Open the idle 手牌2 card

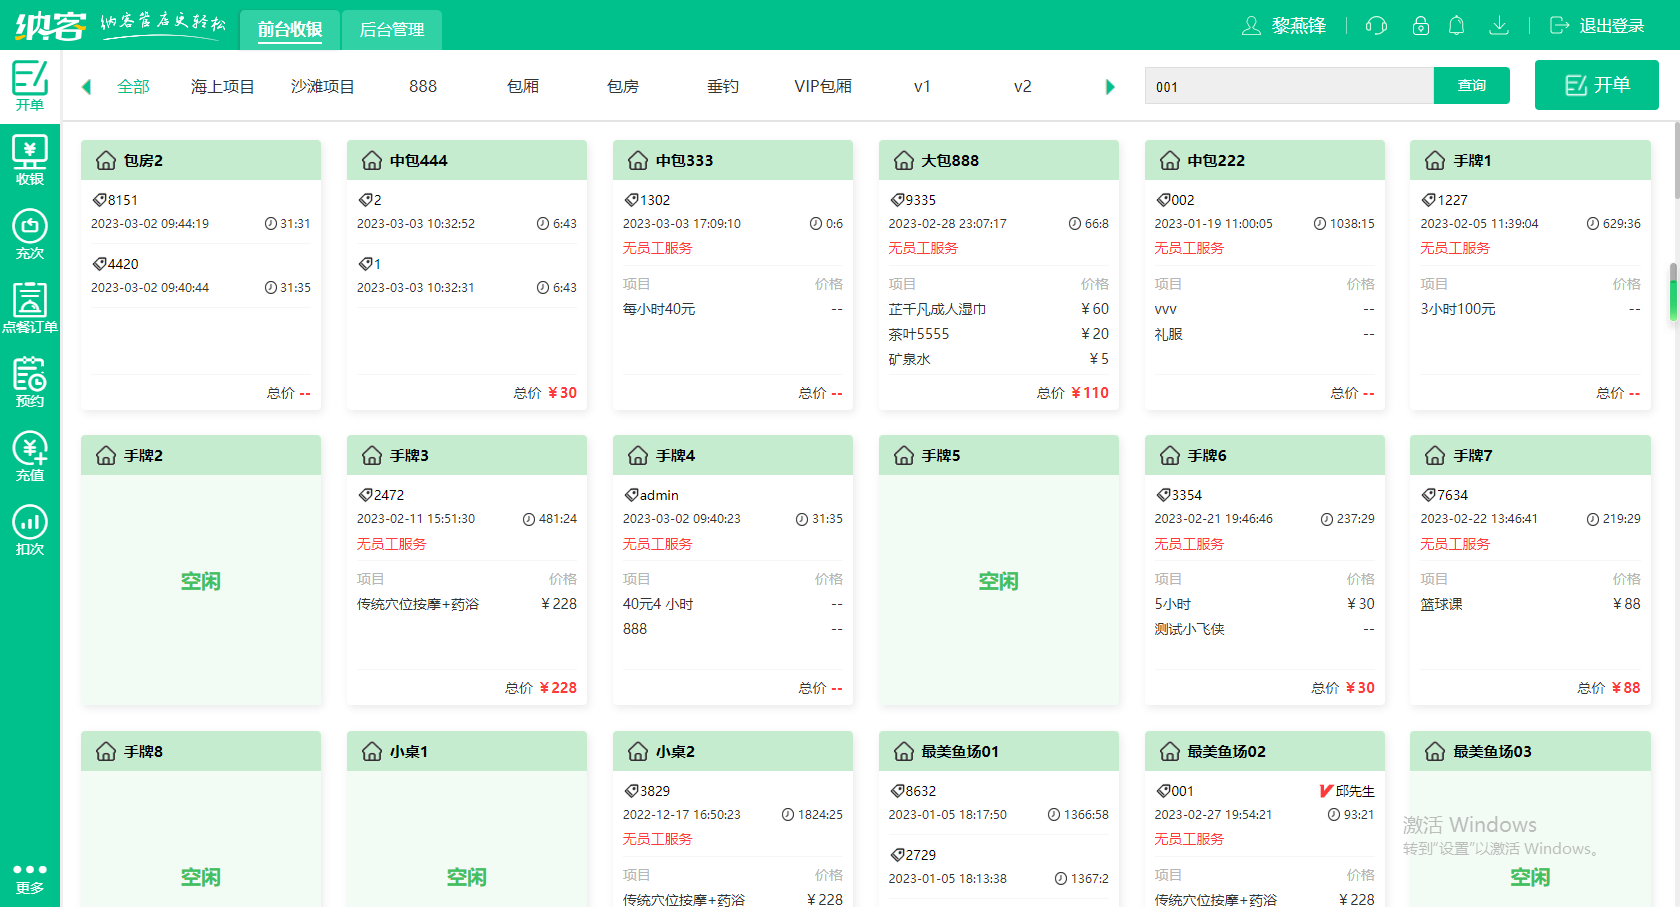201,570
